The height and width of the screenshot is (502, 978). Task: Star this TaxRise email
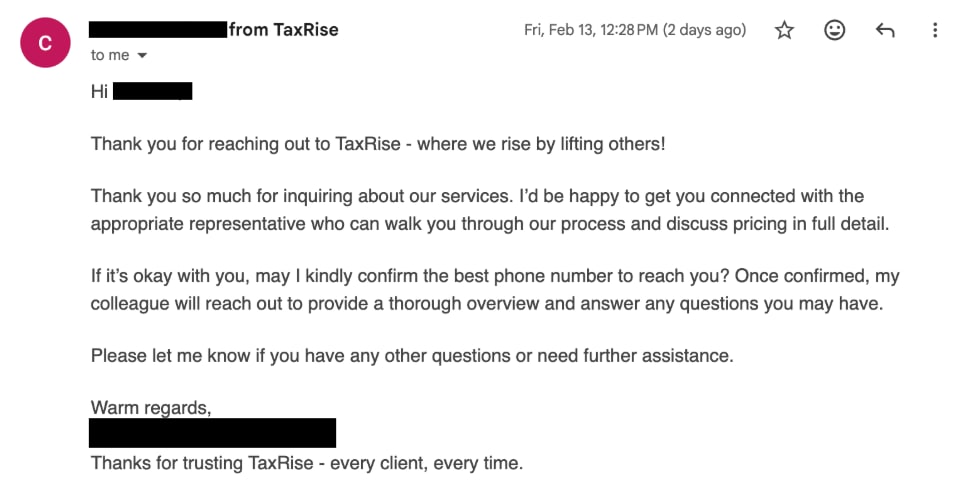coord(784,30)
